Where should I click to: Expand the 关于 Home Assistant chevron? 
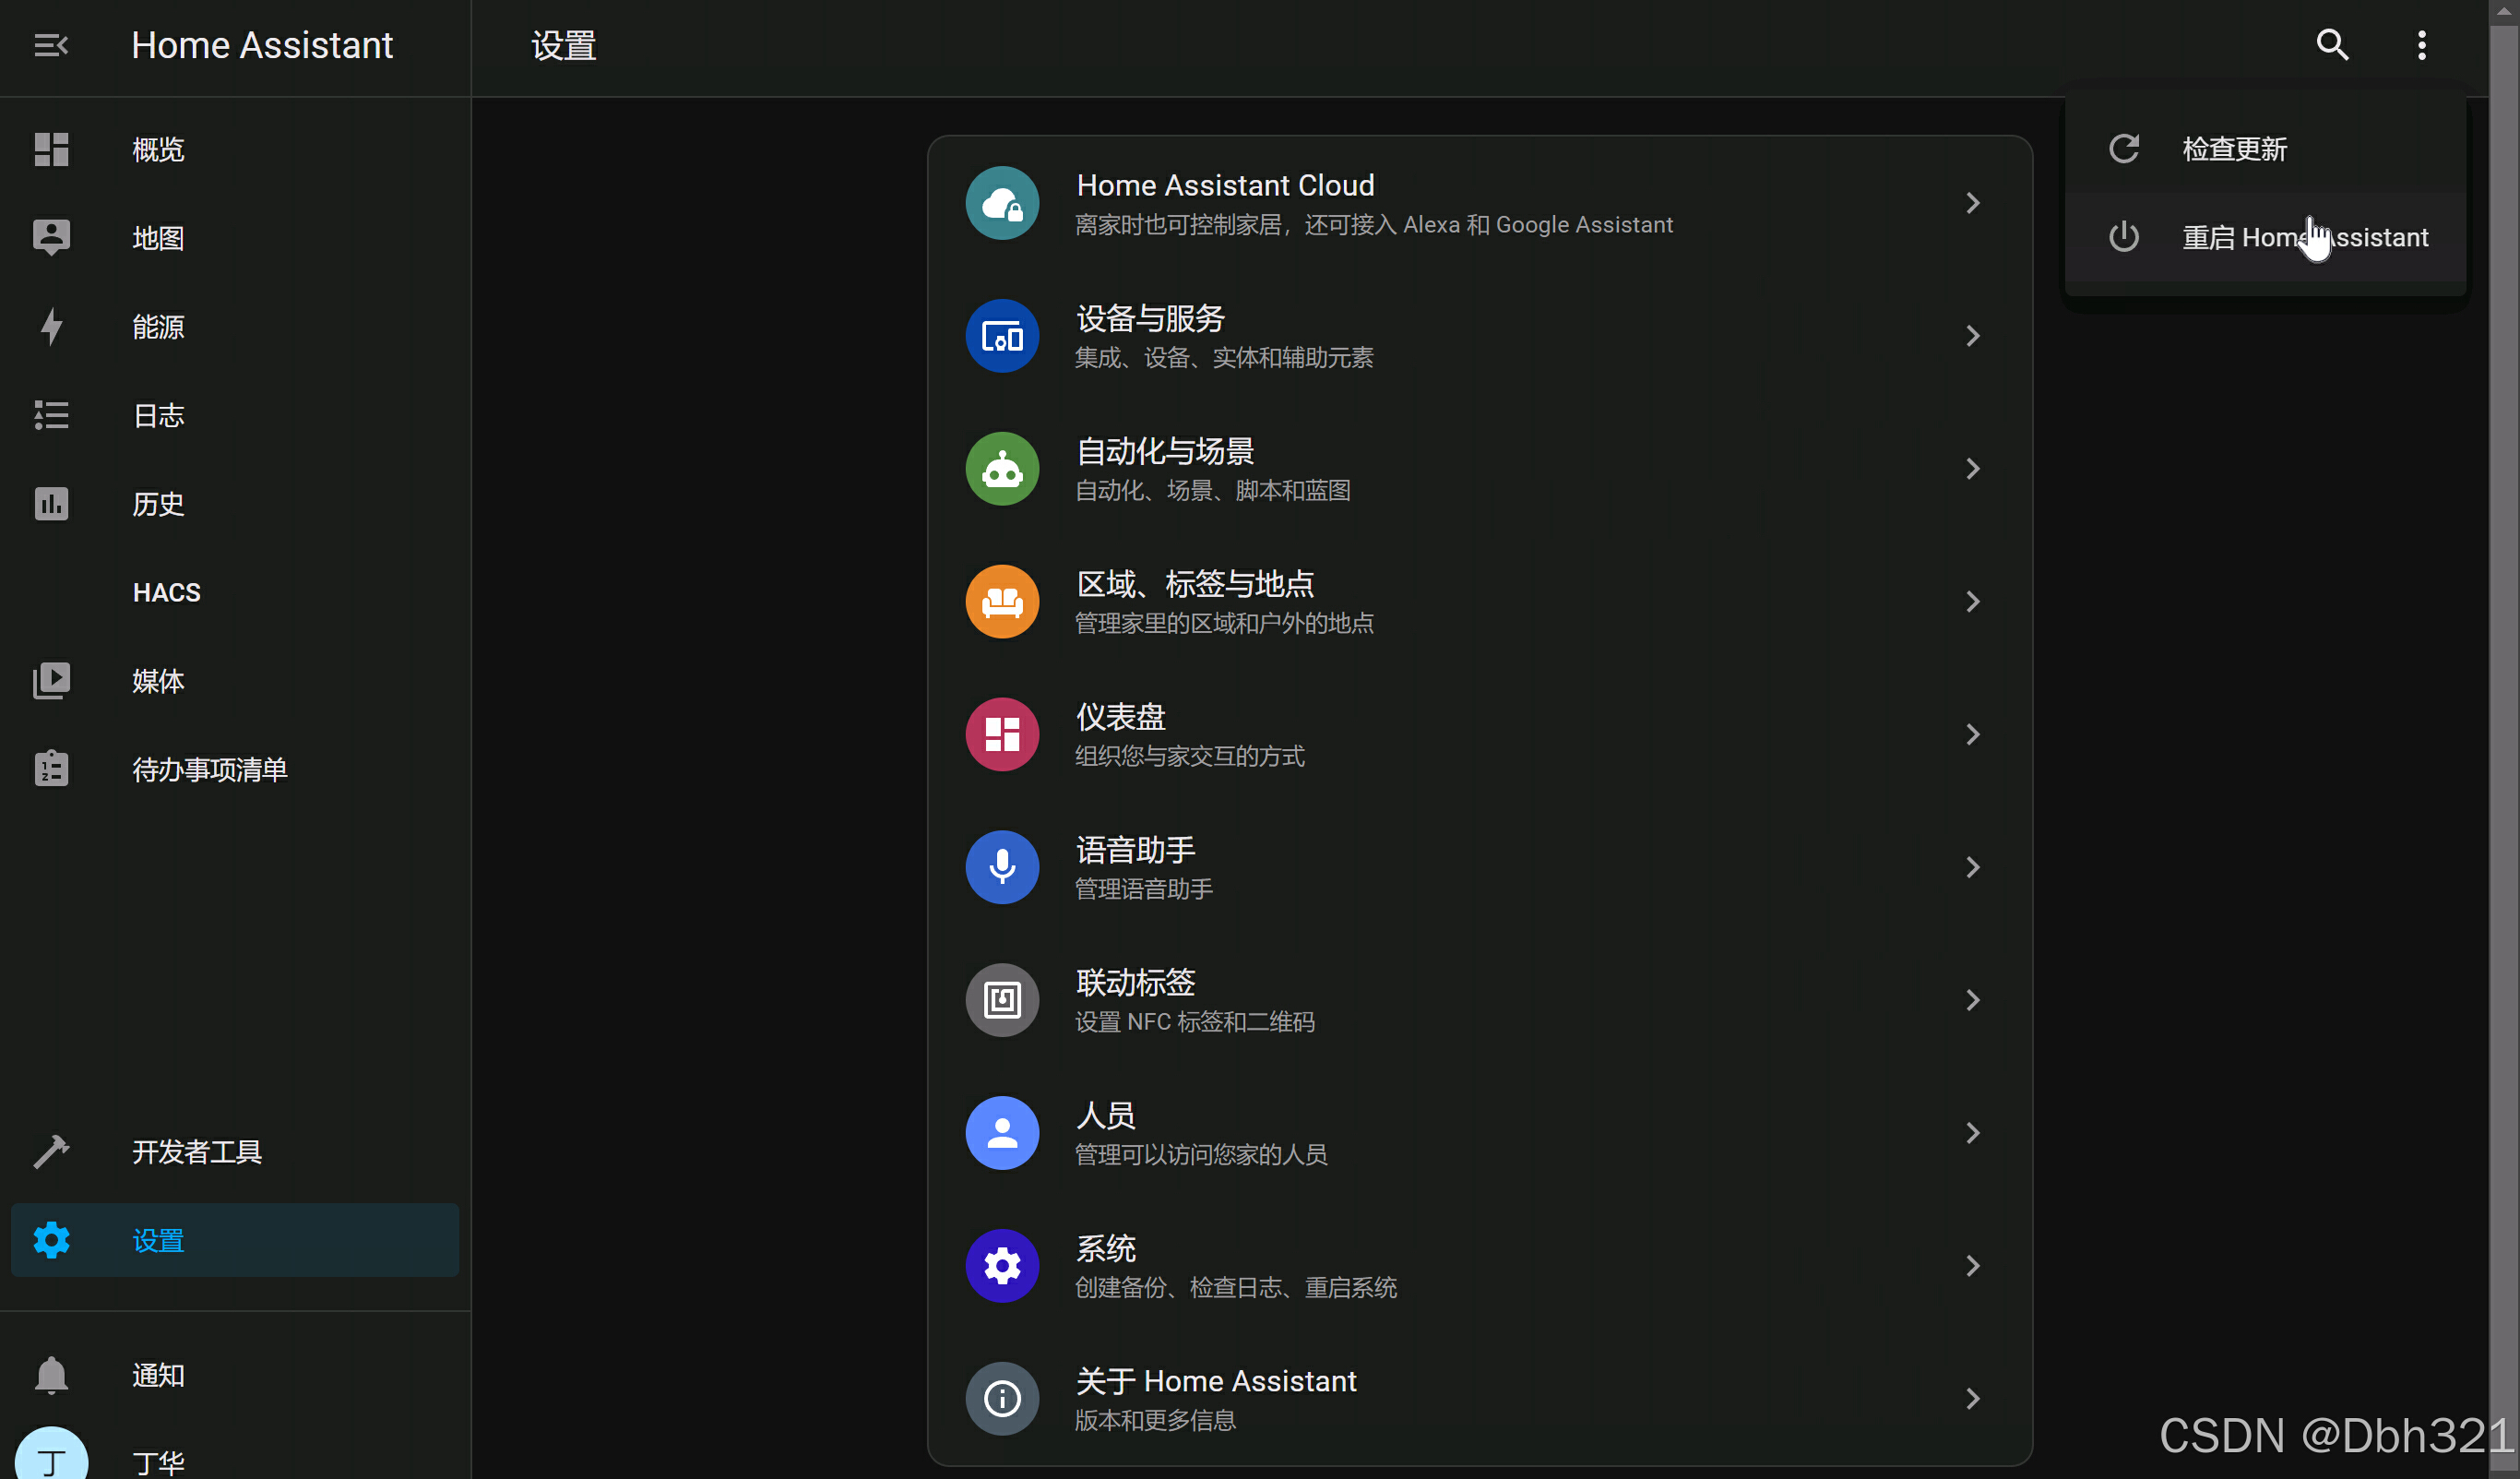(x=1973, y=1398)
